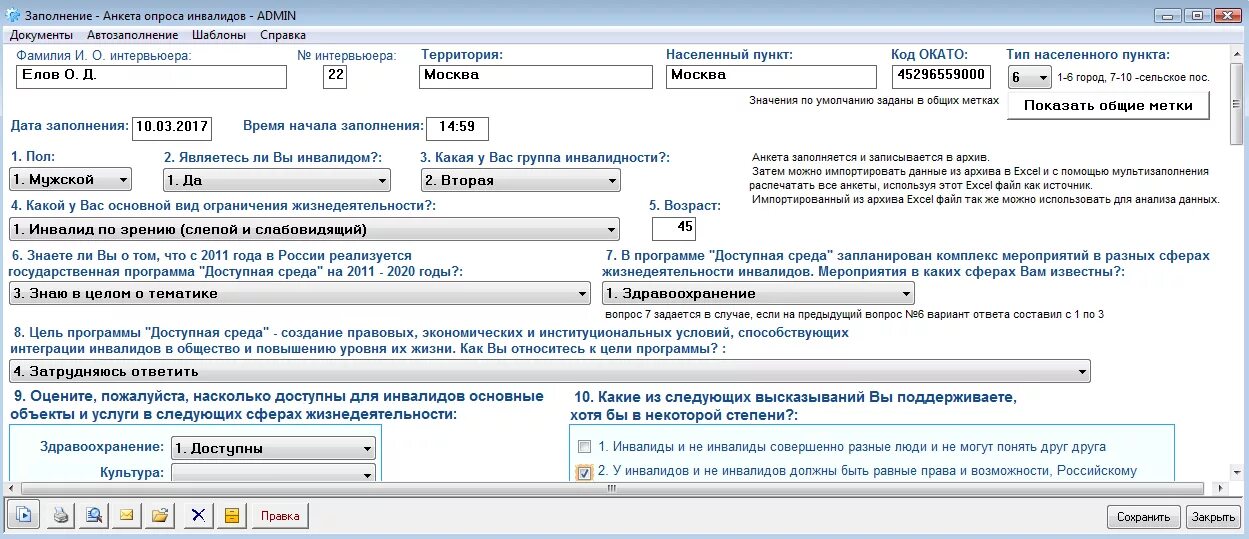
Task: Click the Населенный пункт field
Action: pyautogui.click(x=772, y=76)
